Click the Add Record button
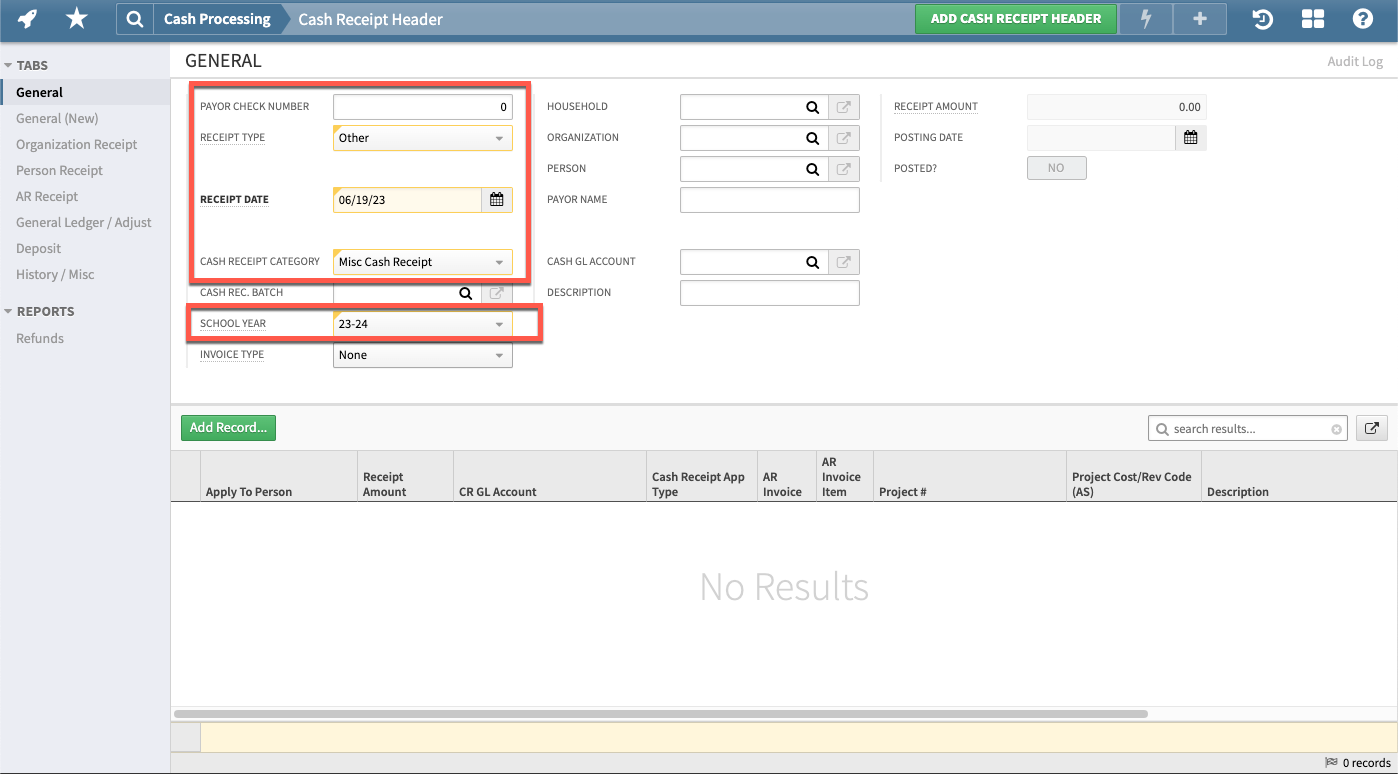Viewport: 1398px width, 774px height. [228, 427]
